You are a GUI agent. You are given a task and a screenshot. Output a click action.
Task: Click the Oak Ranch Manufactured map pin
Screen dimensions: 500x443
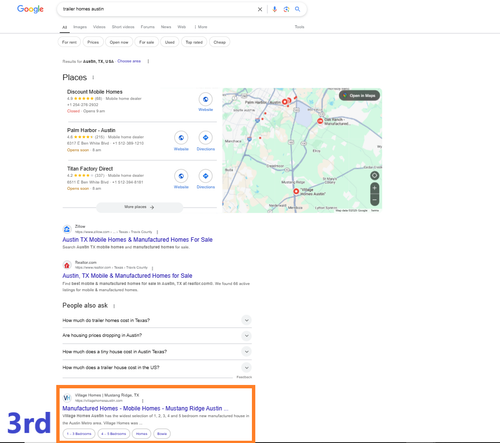(x=320, y=121)
